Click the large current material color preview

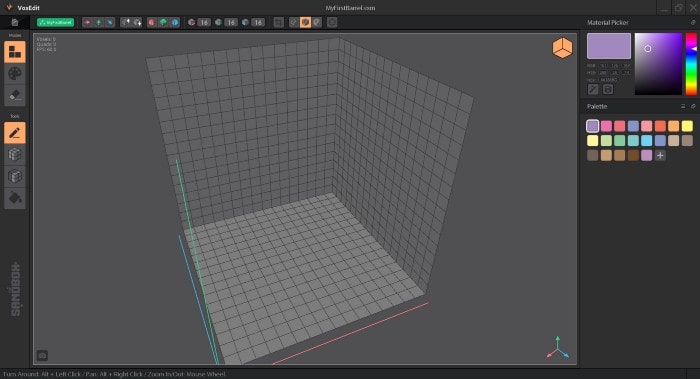pos(608,46)
